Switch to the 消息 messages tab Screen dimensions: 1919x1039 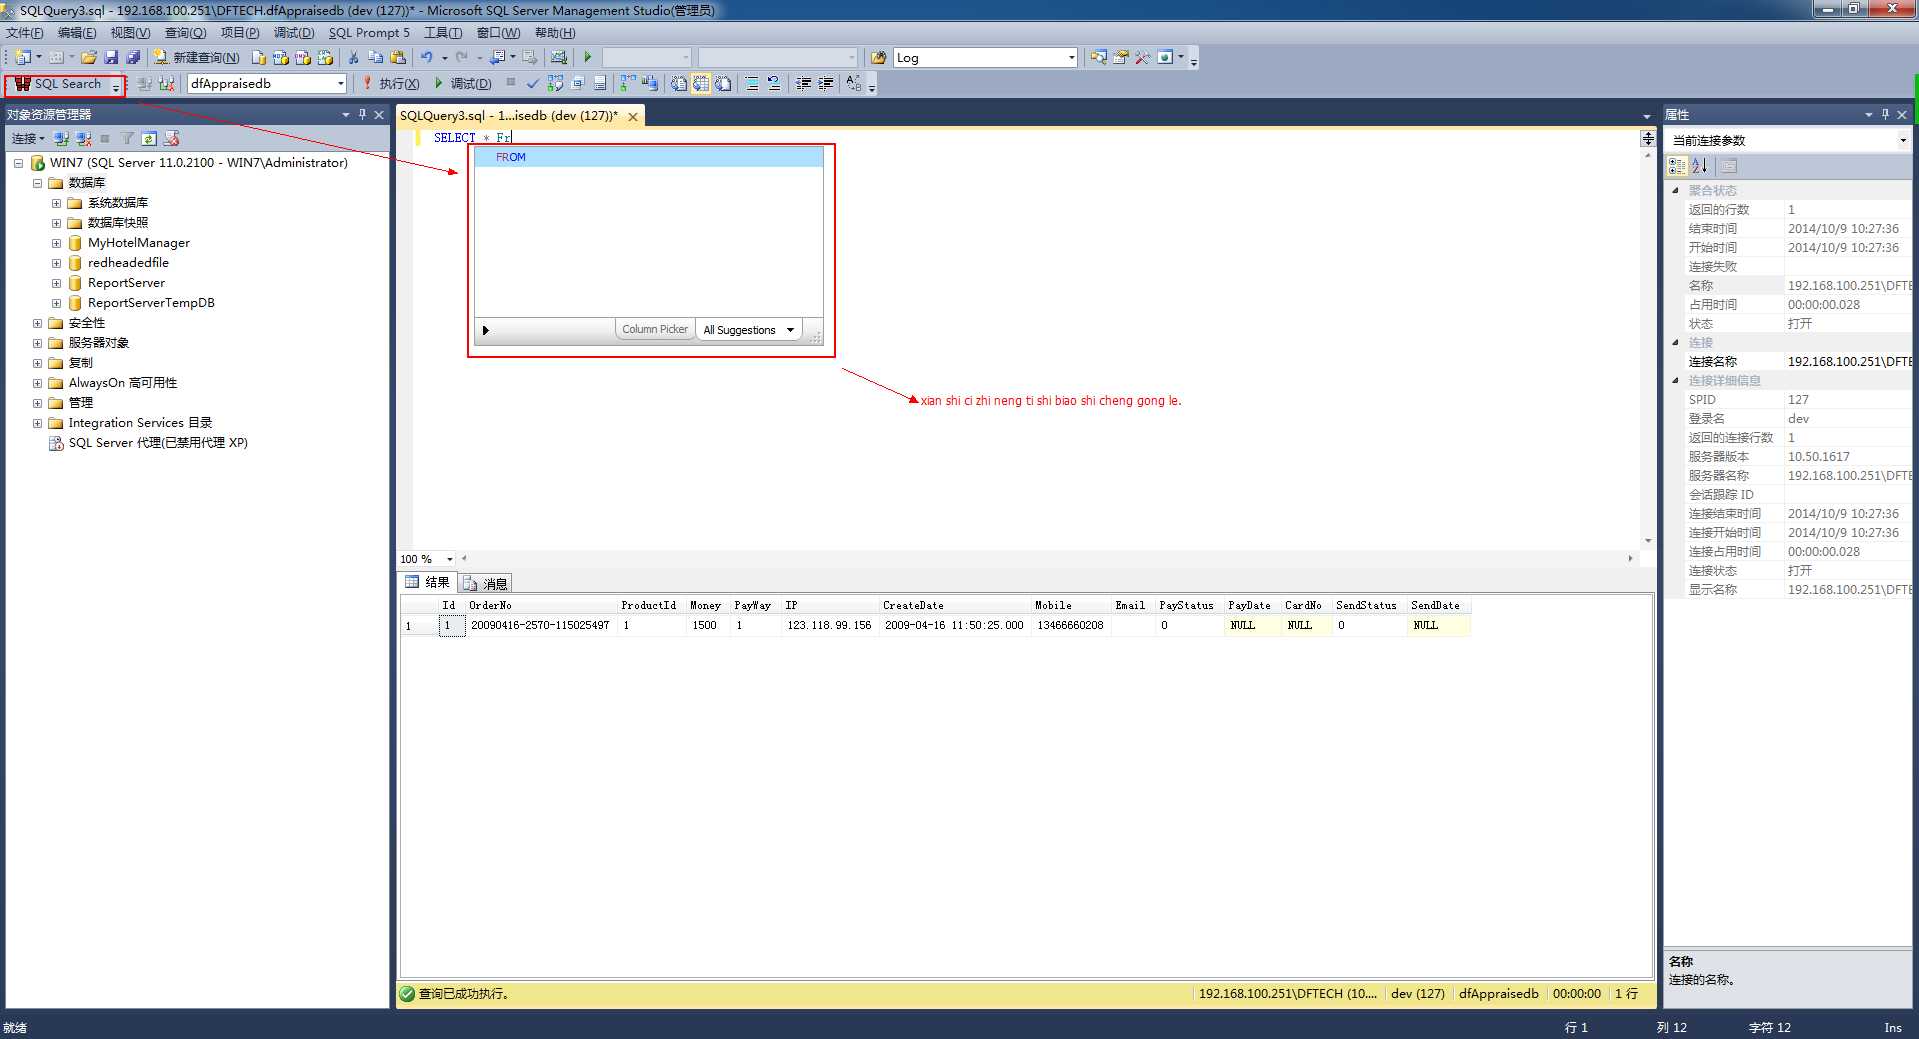click(x=486, y=583)
